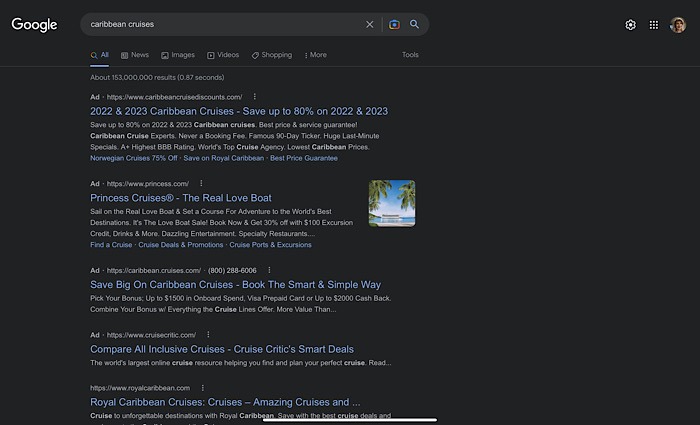Clear the search box with the X icon
Viewport: 700px width, 425px height.
[370, 25]
